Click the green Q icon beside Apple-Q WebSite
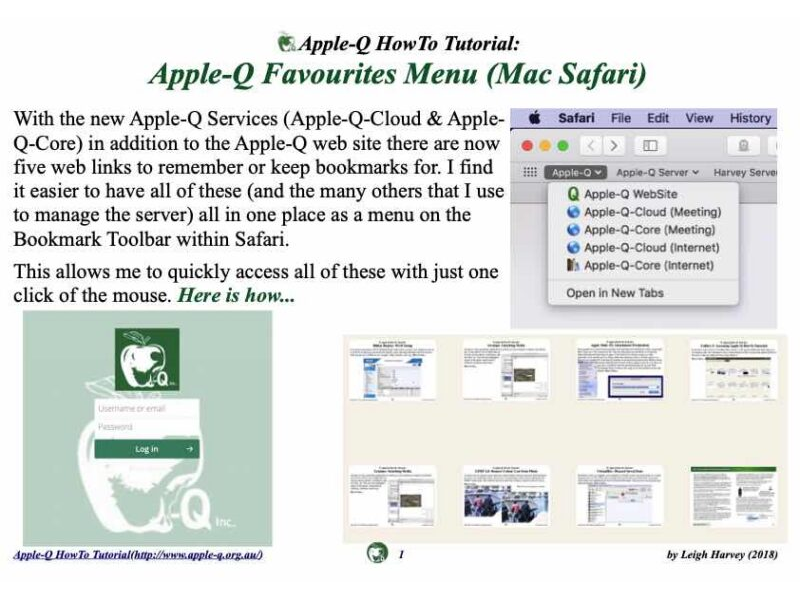This screenshot has width=800, height=600. point(573,194)
